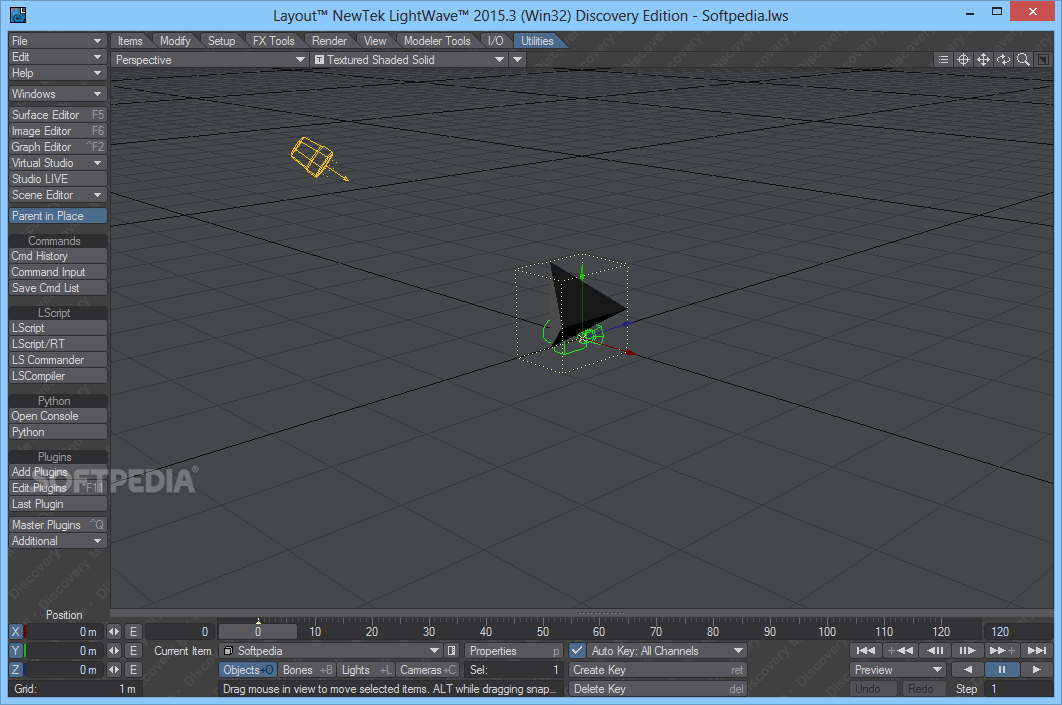Screen dimensions: 1062x705
Task: Click the pause playback button
Action: click(x=1002, y=669)
